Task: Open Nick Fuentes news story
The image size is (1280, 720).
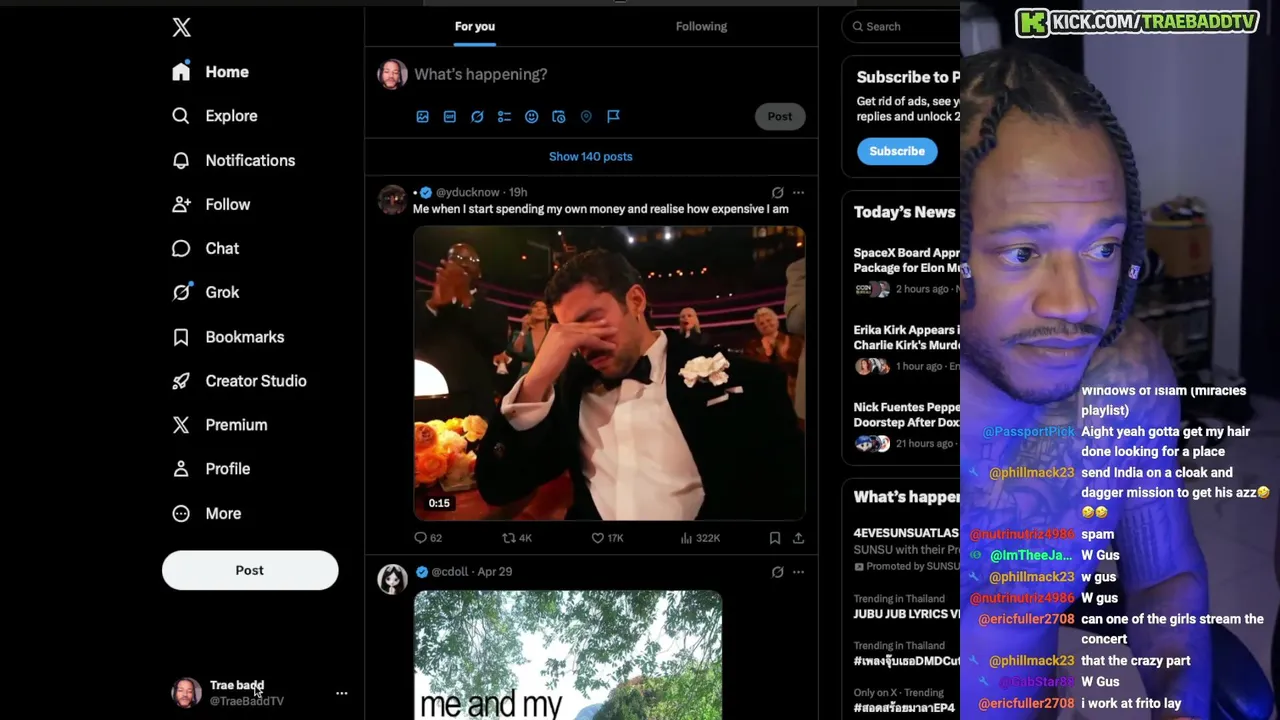Action: click(x=906, y=425)
